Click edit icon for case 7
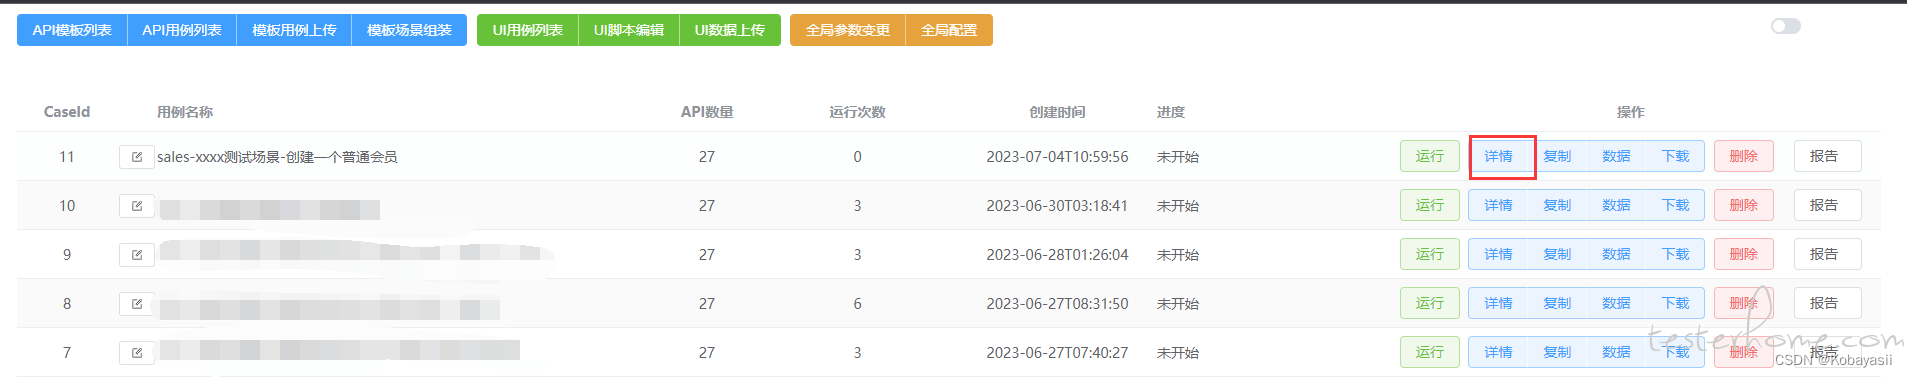 point(137,353)
